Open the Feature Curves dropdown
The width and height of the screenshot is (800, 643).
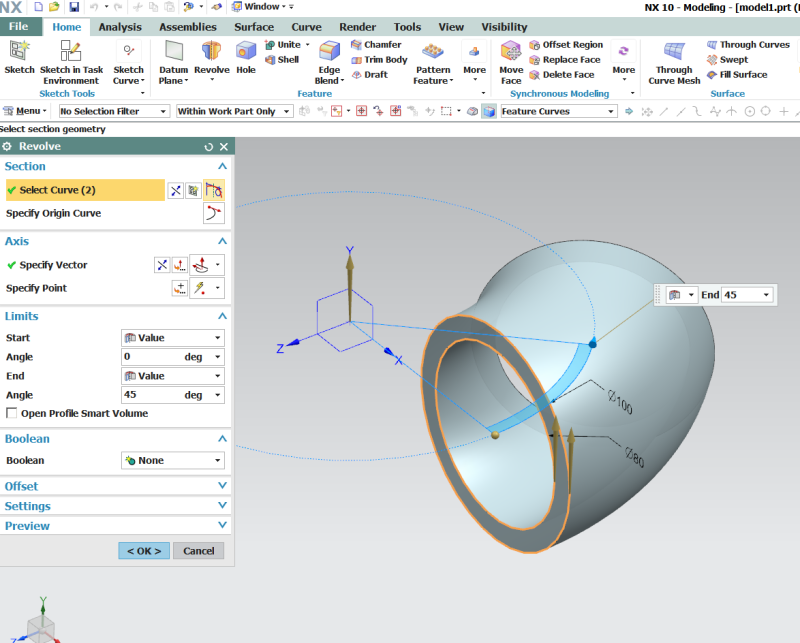click(559, 111)
